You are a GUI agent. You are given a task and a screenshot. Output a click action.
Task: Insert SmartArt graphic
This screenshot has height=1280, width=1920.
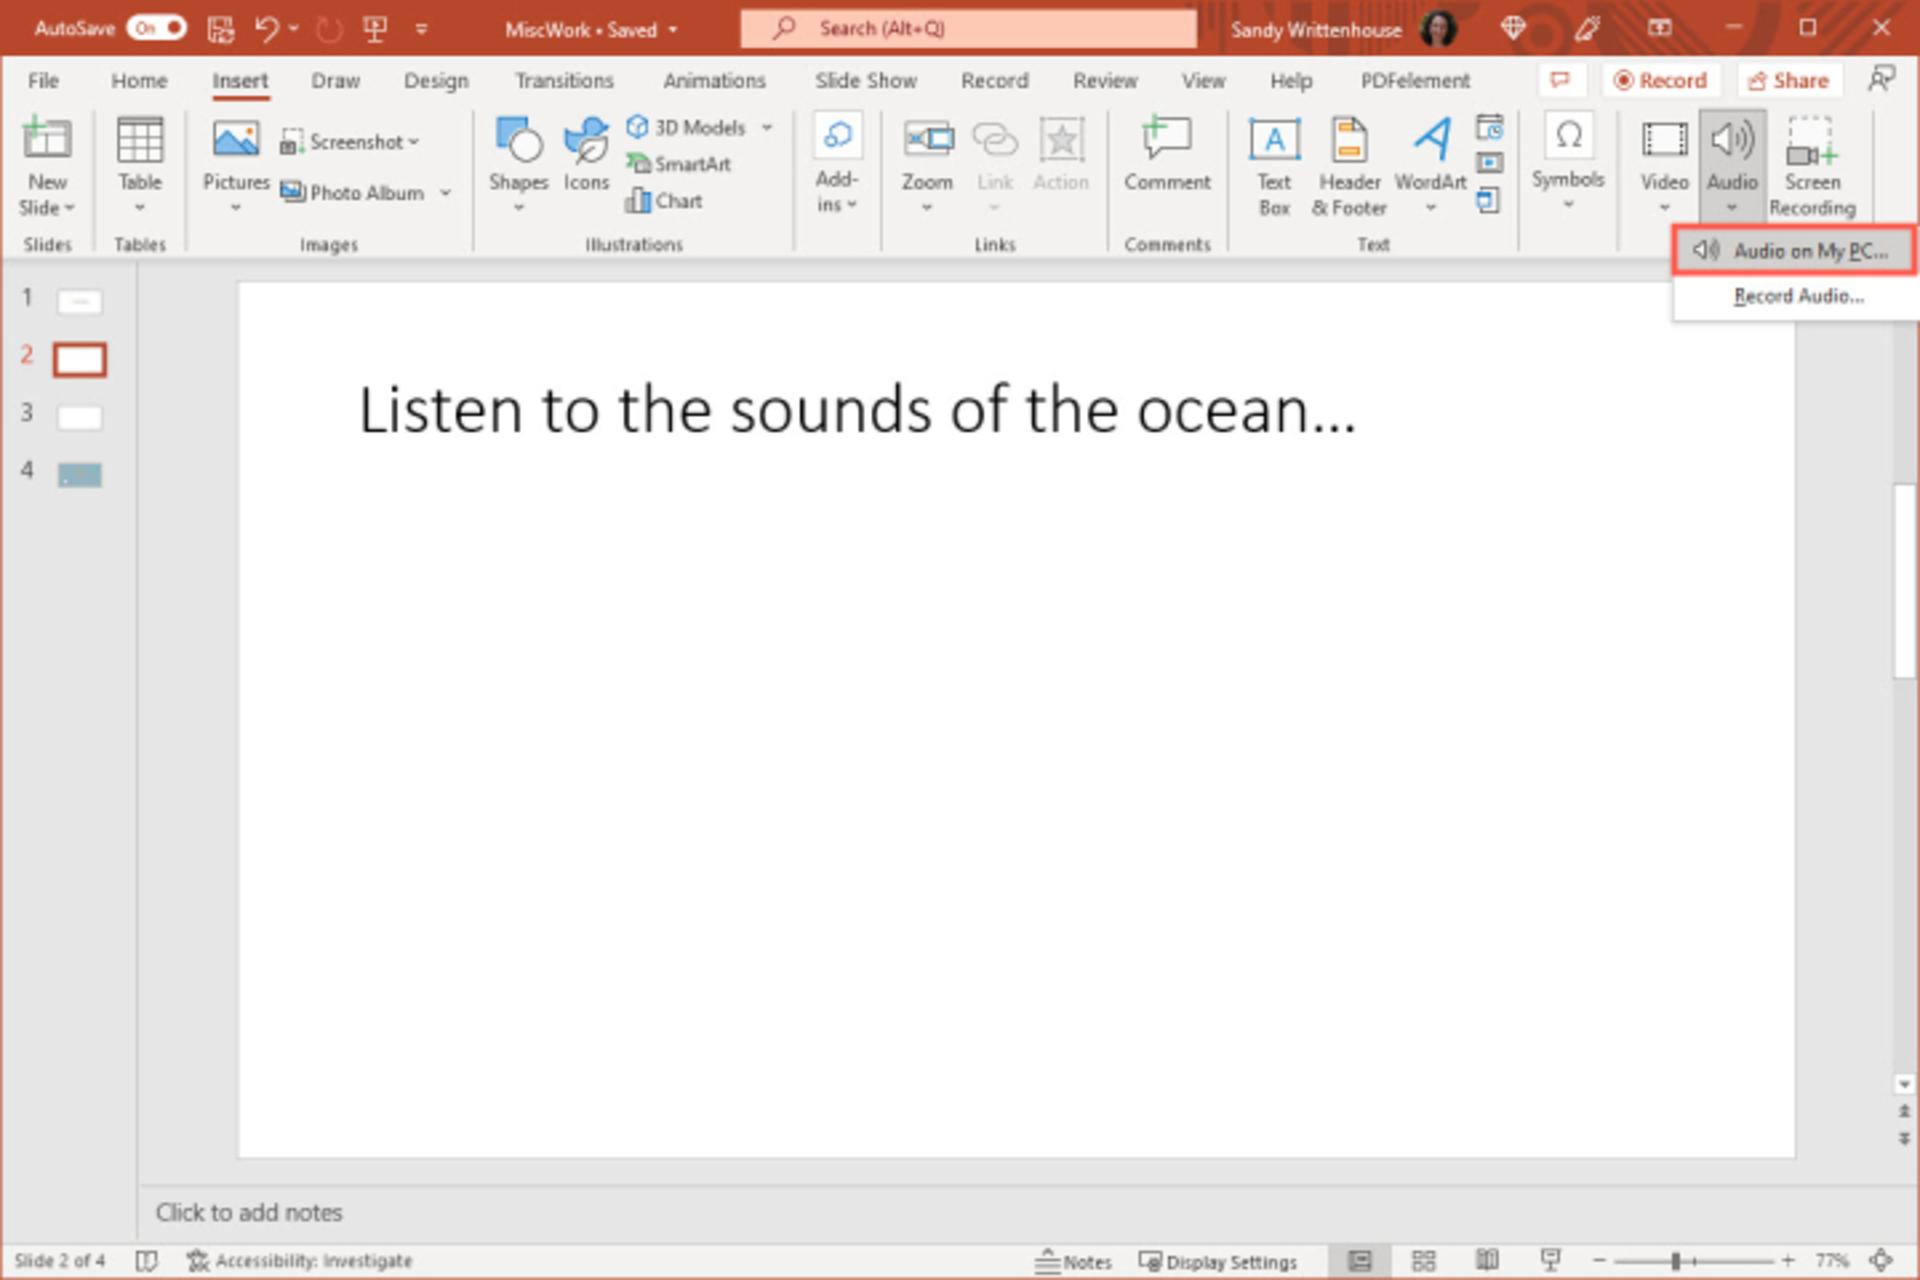[x=679, y=164]
